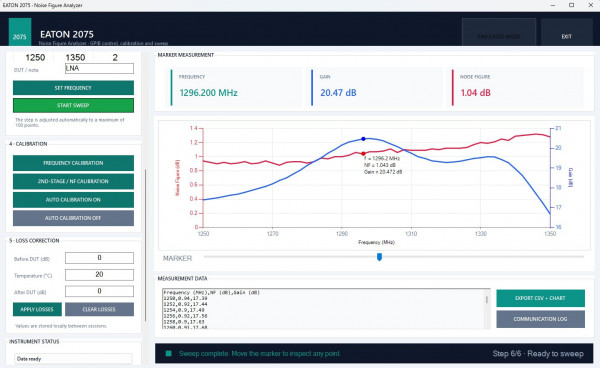The width and height of the screenshot is (600, 368).
Task: Start the sweep with START SWEEP
Action: pyautogui.click(x=73, y=105)
